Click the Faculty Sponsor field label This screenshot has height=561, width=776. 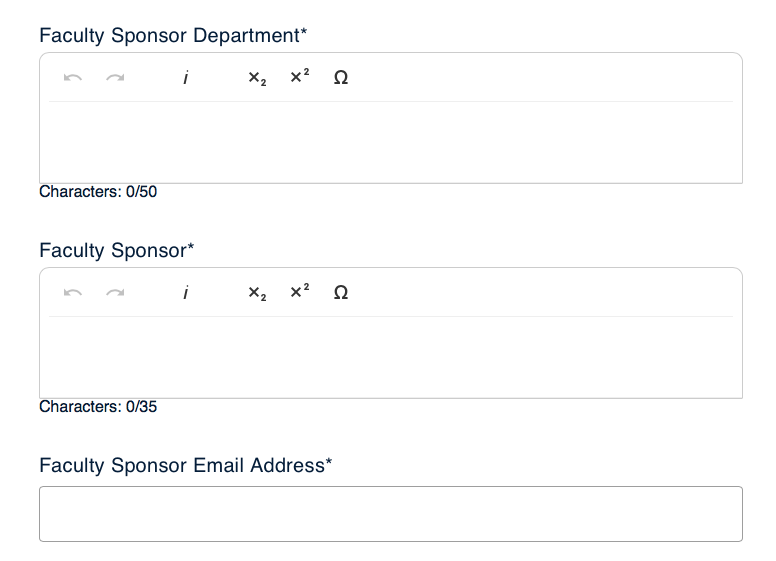[x=116, y=251]
